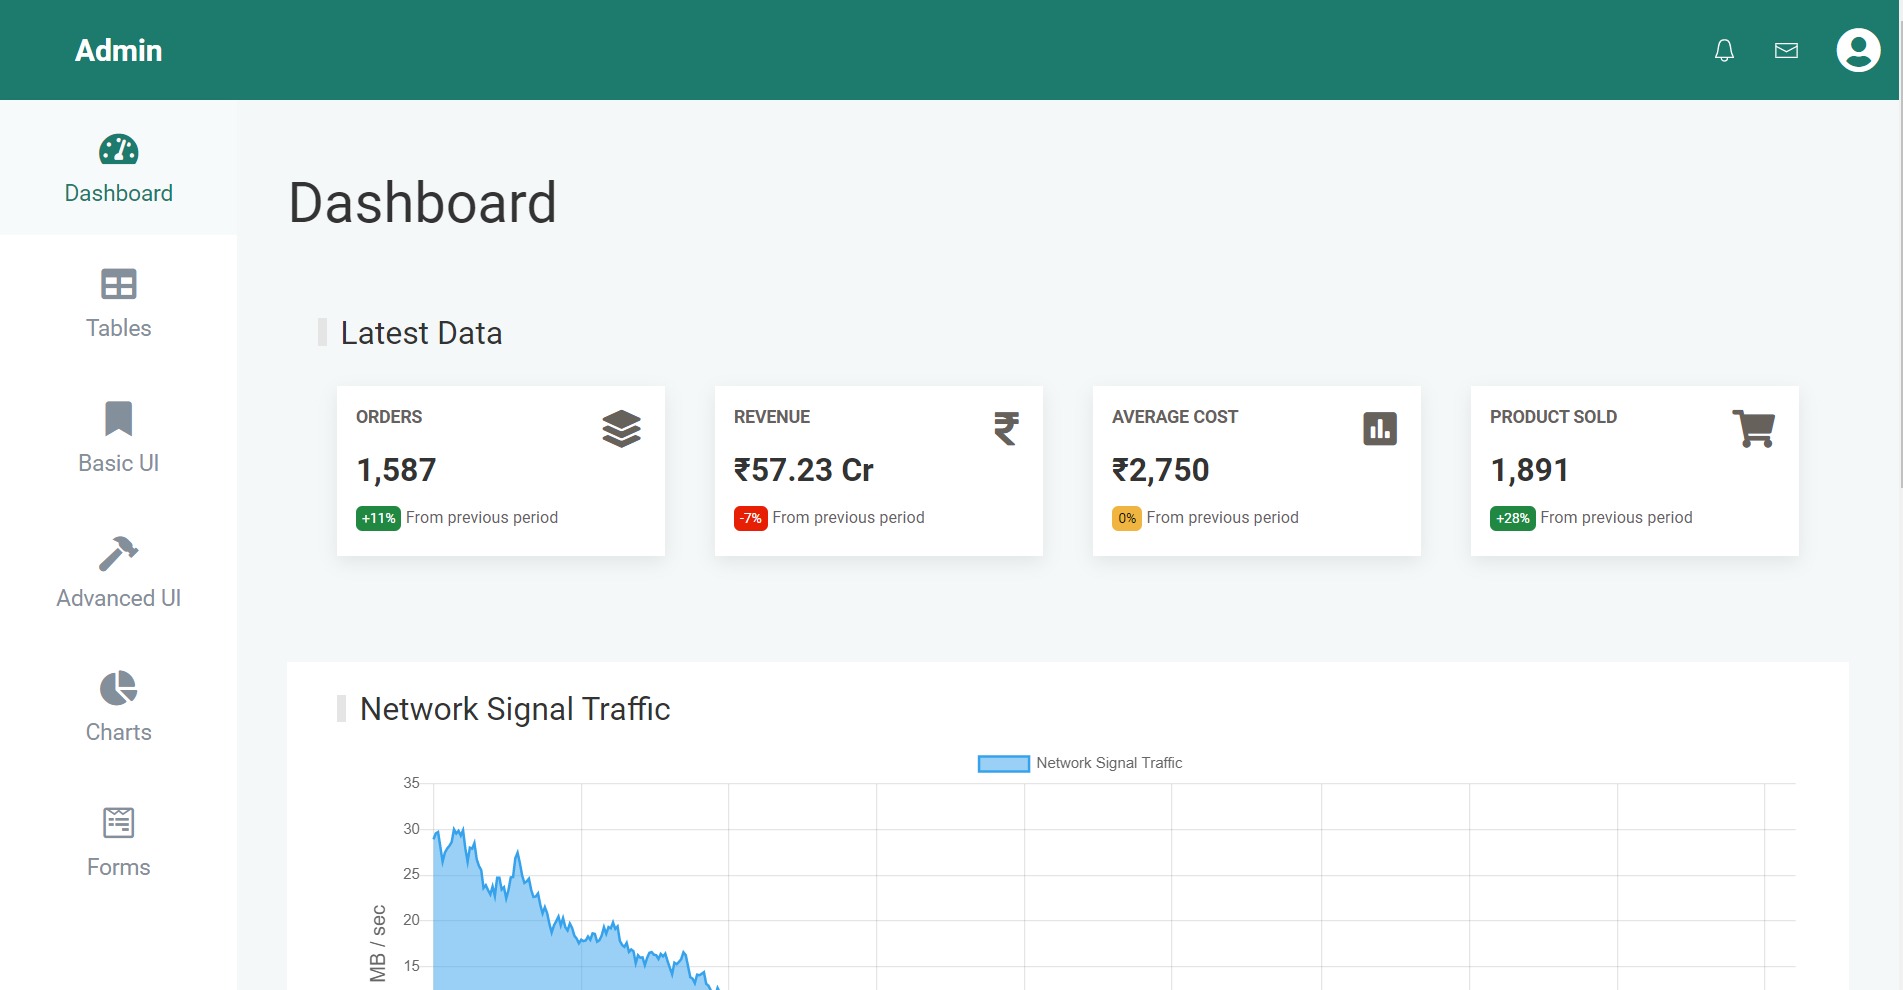
Task: Click the Advanced UI hammer icon
Action: tap(119, 553)
